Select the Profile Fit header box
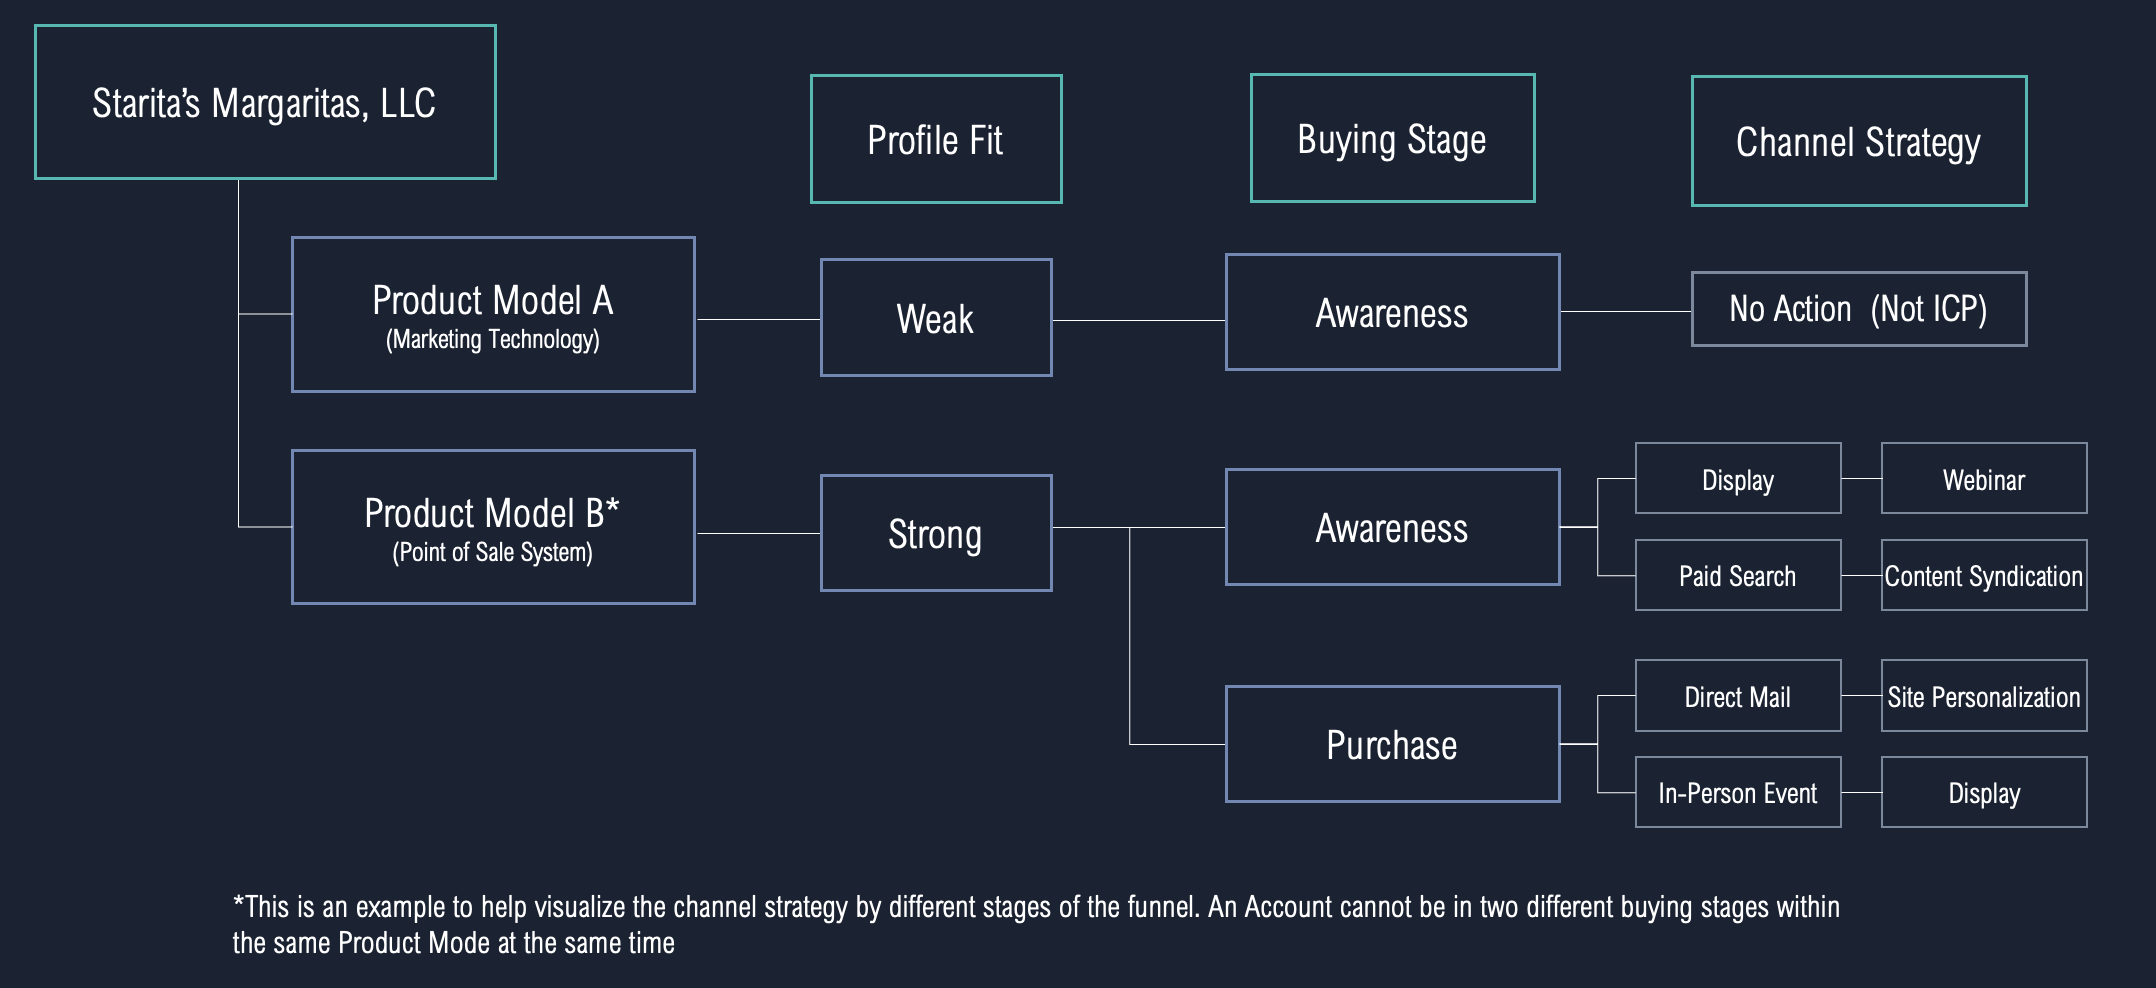 (x=936, y=139)
